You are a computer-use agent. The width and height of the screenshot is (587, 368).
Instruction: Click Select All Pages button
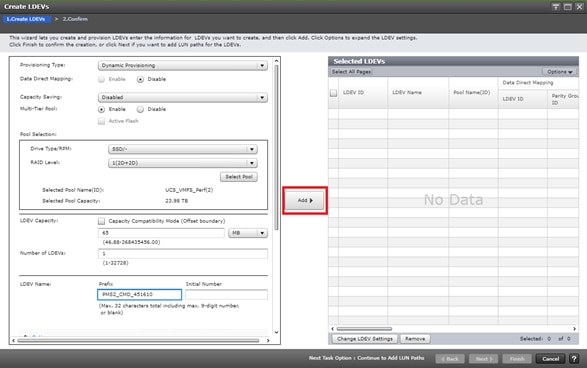(352, 72)
